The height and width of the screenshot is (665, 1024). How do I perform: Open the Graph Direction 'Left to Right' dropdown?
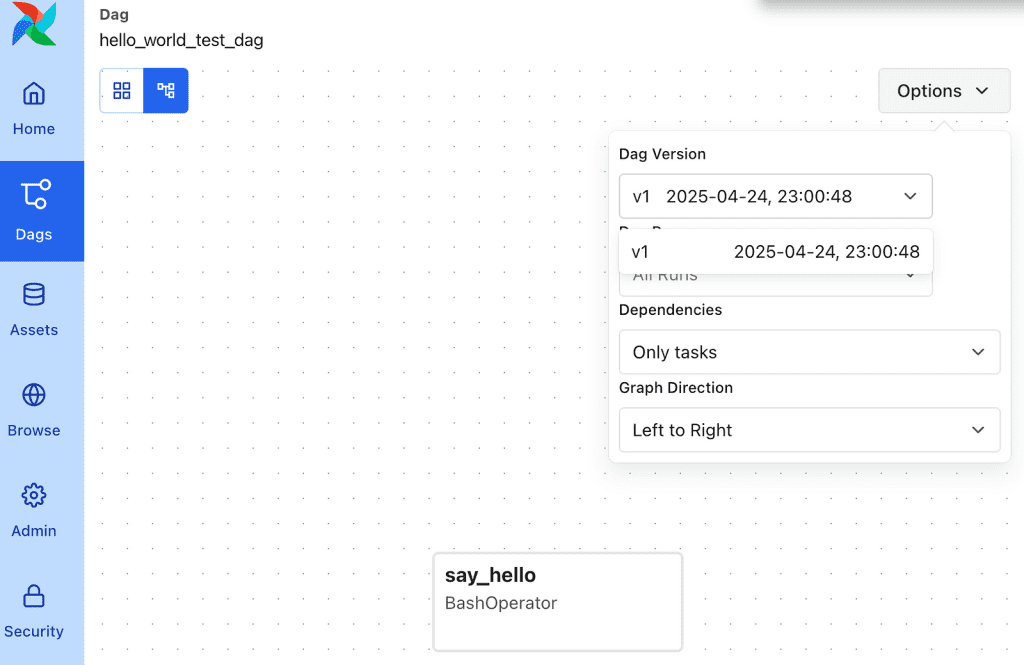(809, 430)
